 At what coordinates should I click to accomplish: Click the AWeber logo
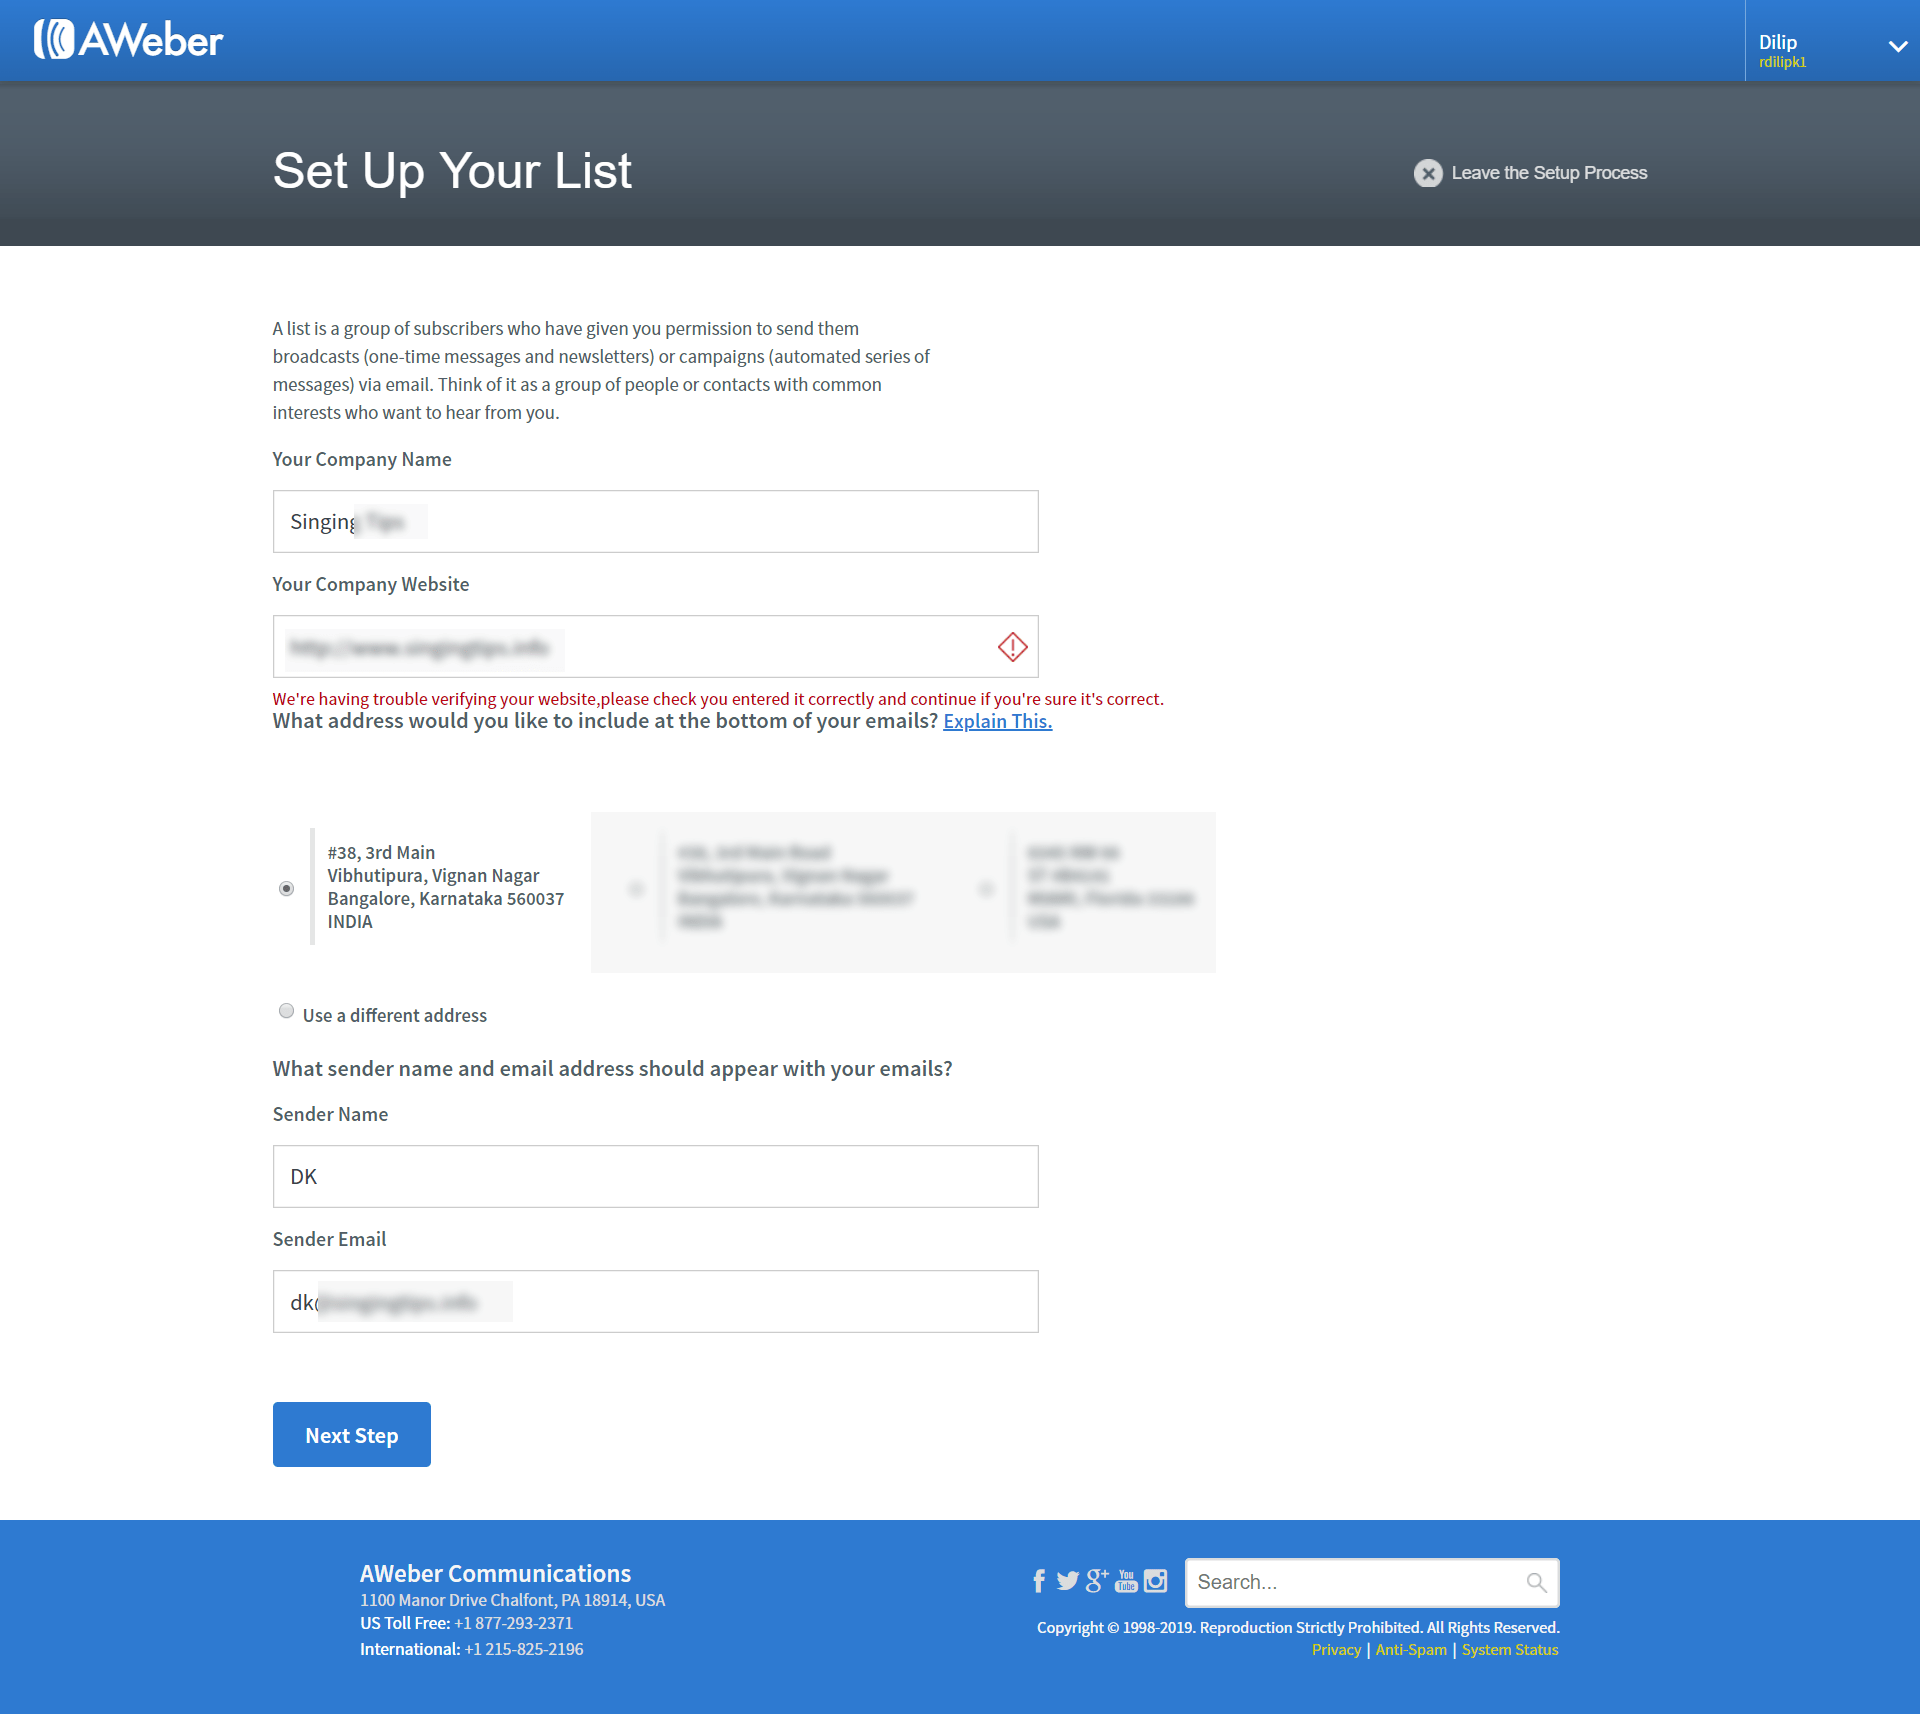click(128, 40)
